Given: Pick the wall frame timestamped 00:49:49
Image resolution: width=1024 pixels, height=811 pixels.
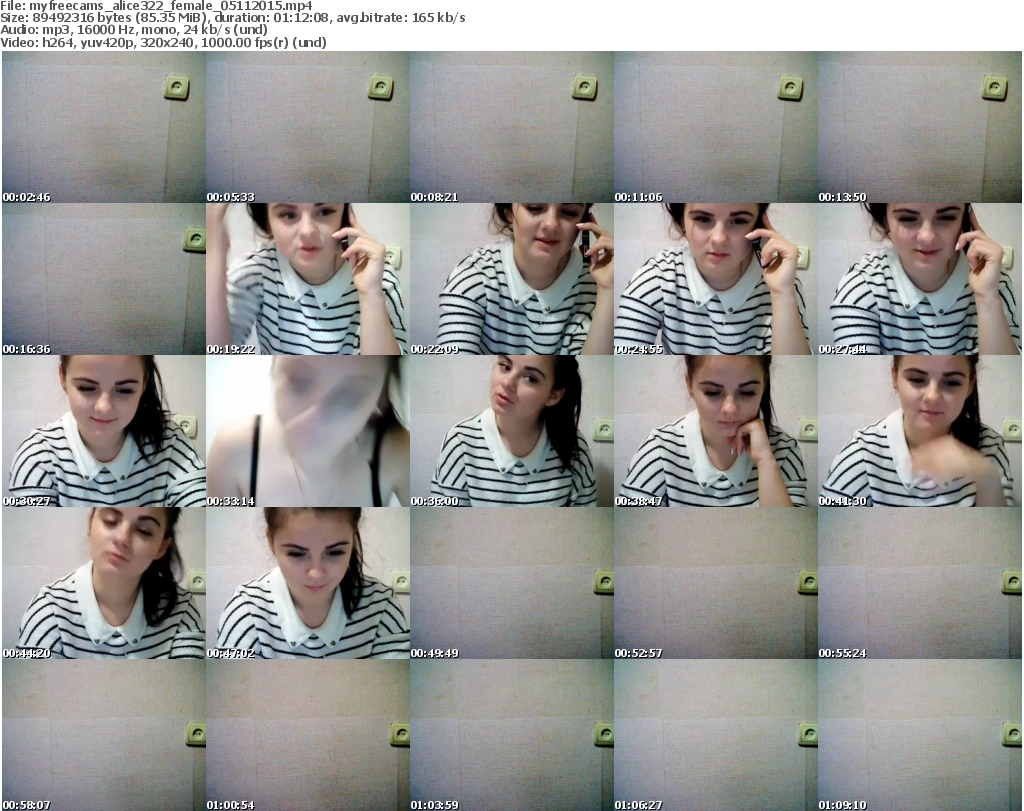Looking at the screenshot, I should pyautogui.click(x=511, y=583).
